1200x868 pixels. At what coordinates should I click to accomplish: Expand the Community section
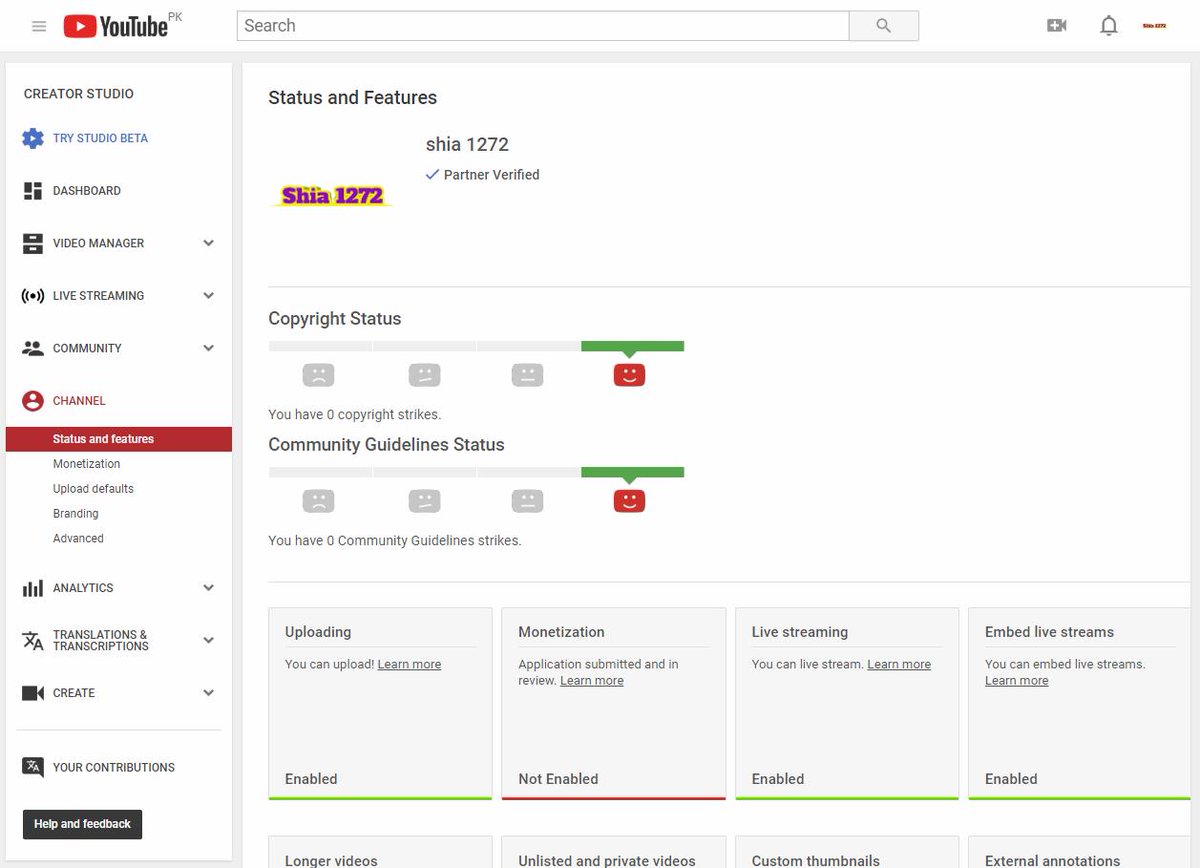click(208, 348)
